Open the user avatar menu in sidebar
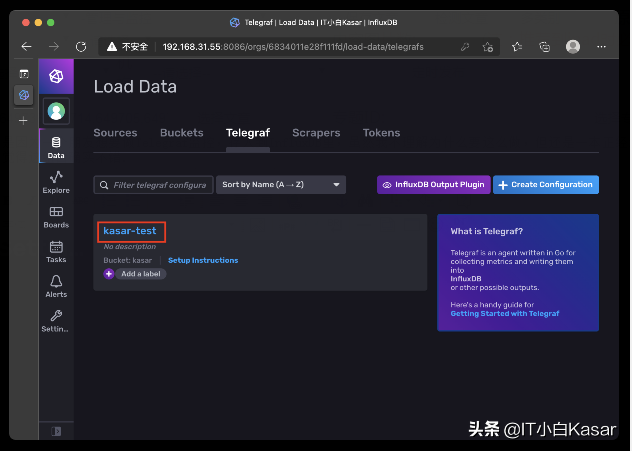Screen dimensions: 632x451 56,111
